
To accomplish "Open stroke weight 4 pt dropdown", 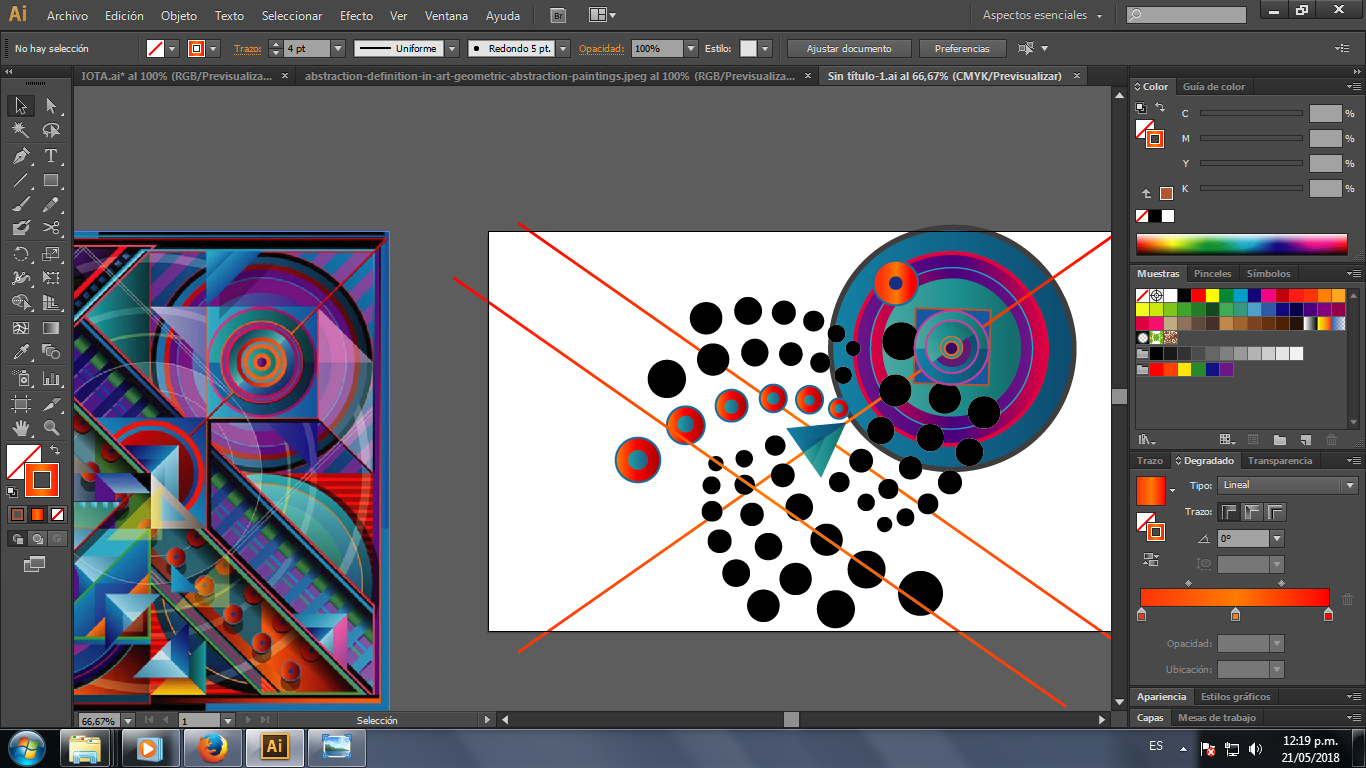I will [337, 48].
